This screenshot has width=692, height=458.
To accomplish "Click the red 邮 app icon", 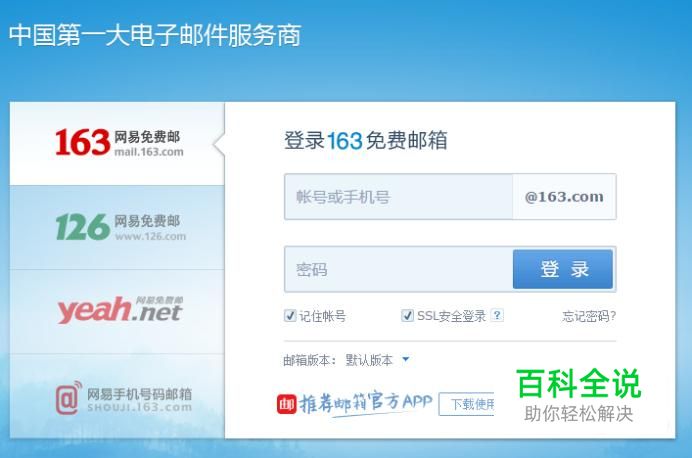I will [286, 404].
